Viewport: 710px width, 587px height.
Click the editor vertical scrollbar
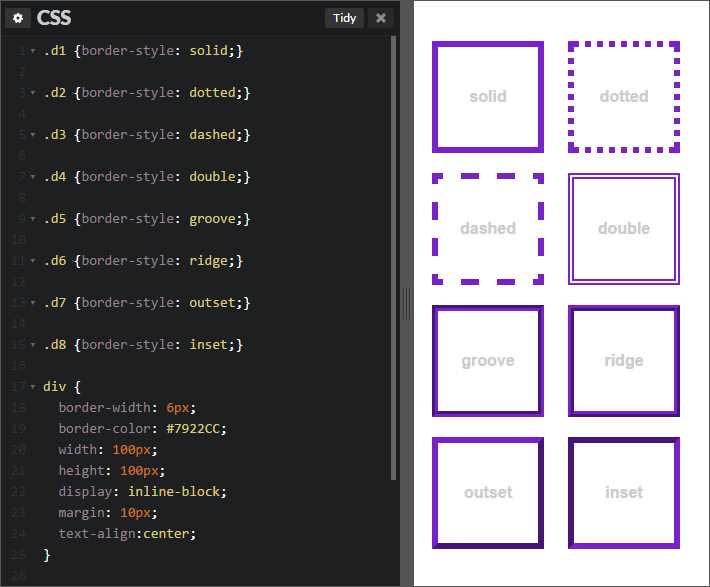click(x=393, y=258)
